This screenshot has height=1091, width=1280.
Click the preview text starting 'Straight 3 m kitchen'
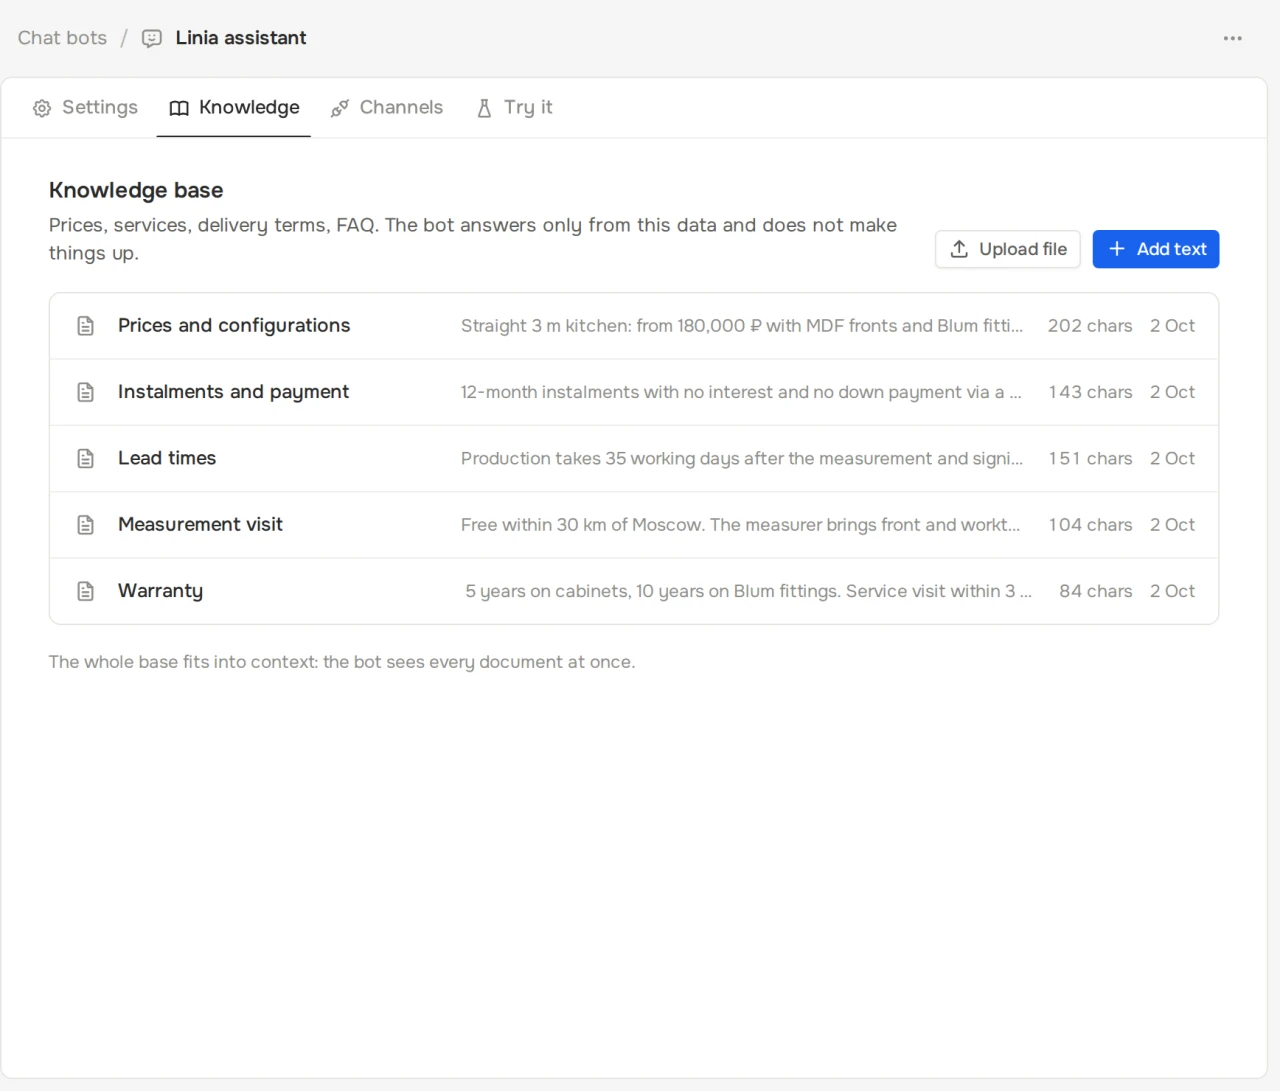pyautogui.click(x=742, y=326)
